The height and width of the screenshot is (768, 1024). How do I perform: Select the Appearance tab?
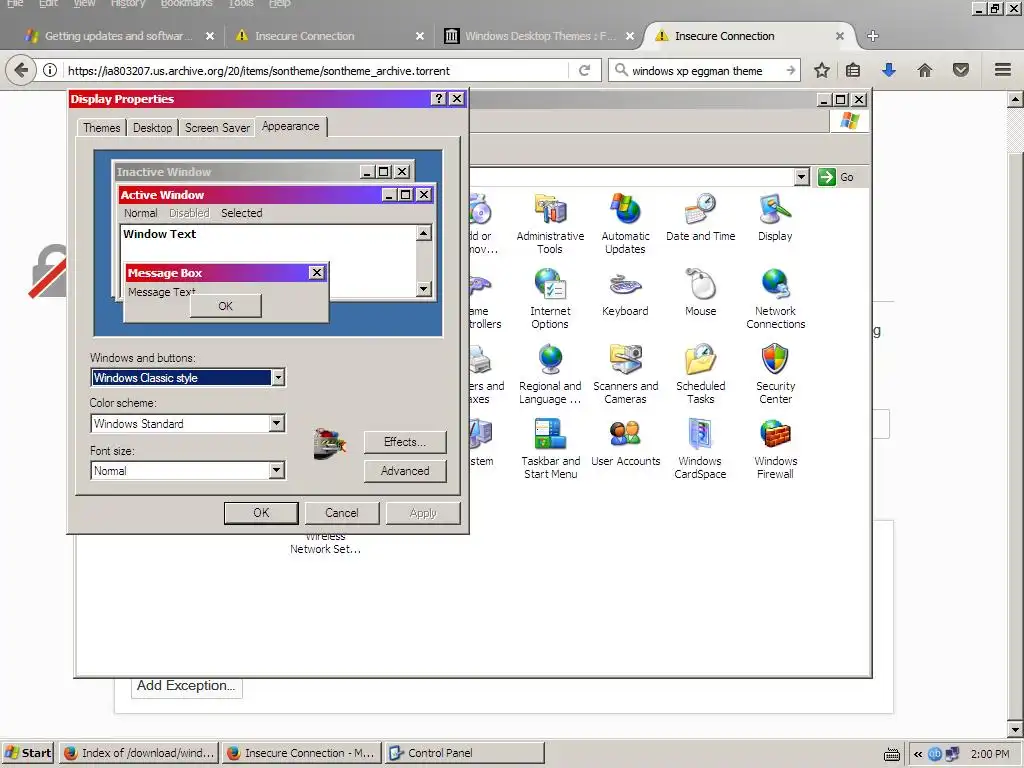[x=291, y=126]
